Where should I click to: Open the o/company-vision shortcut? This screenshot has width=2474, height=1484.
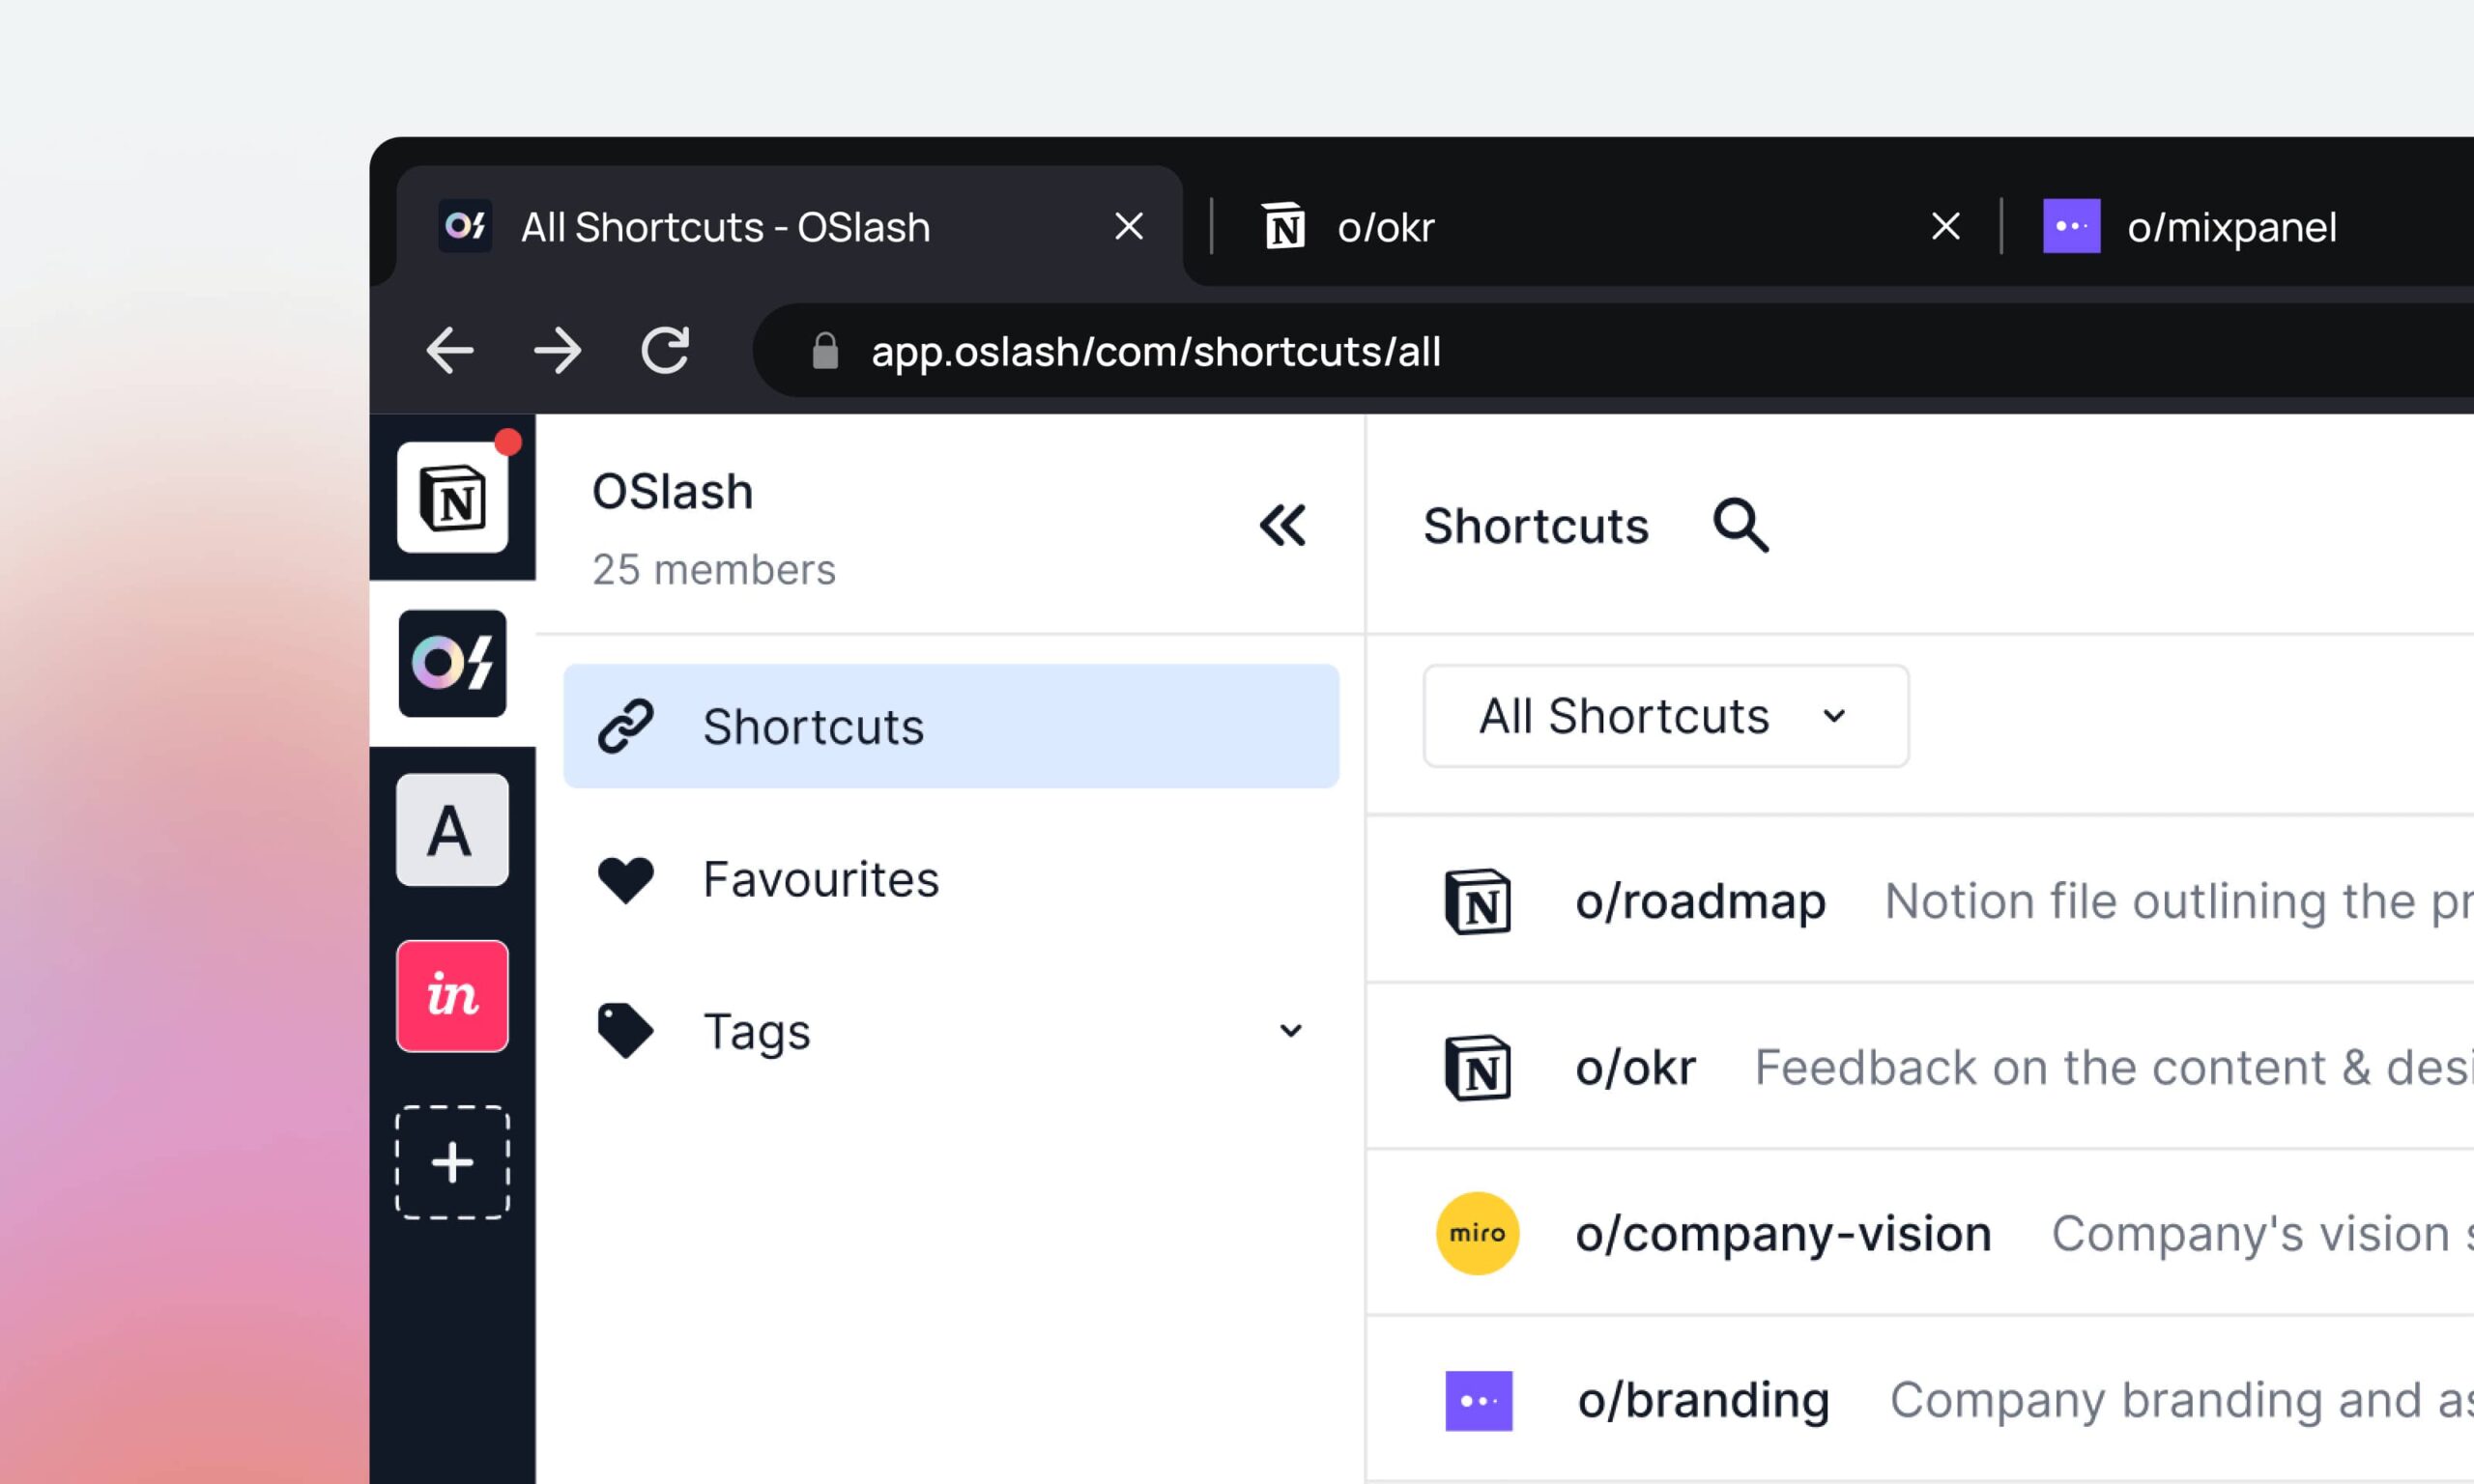point(1784,1234)
